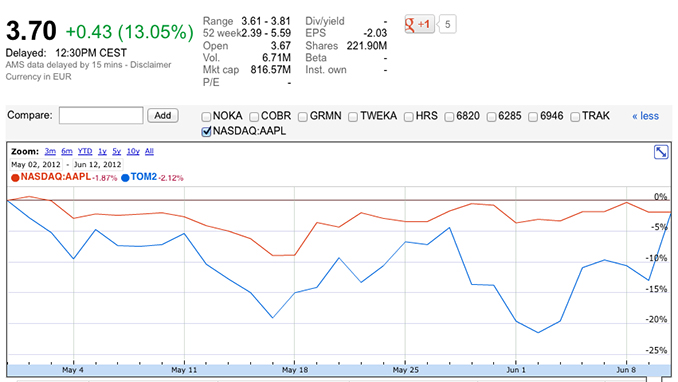Viewport: 678px width, 382px height.
Task: Click the start date field May 02, 2012
Action: pyautogui.click(x=36, y=165)
